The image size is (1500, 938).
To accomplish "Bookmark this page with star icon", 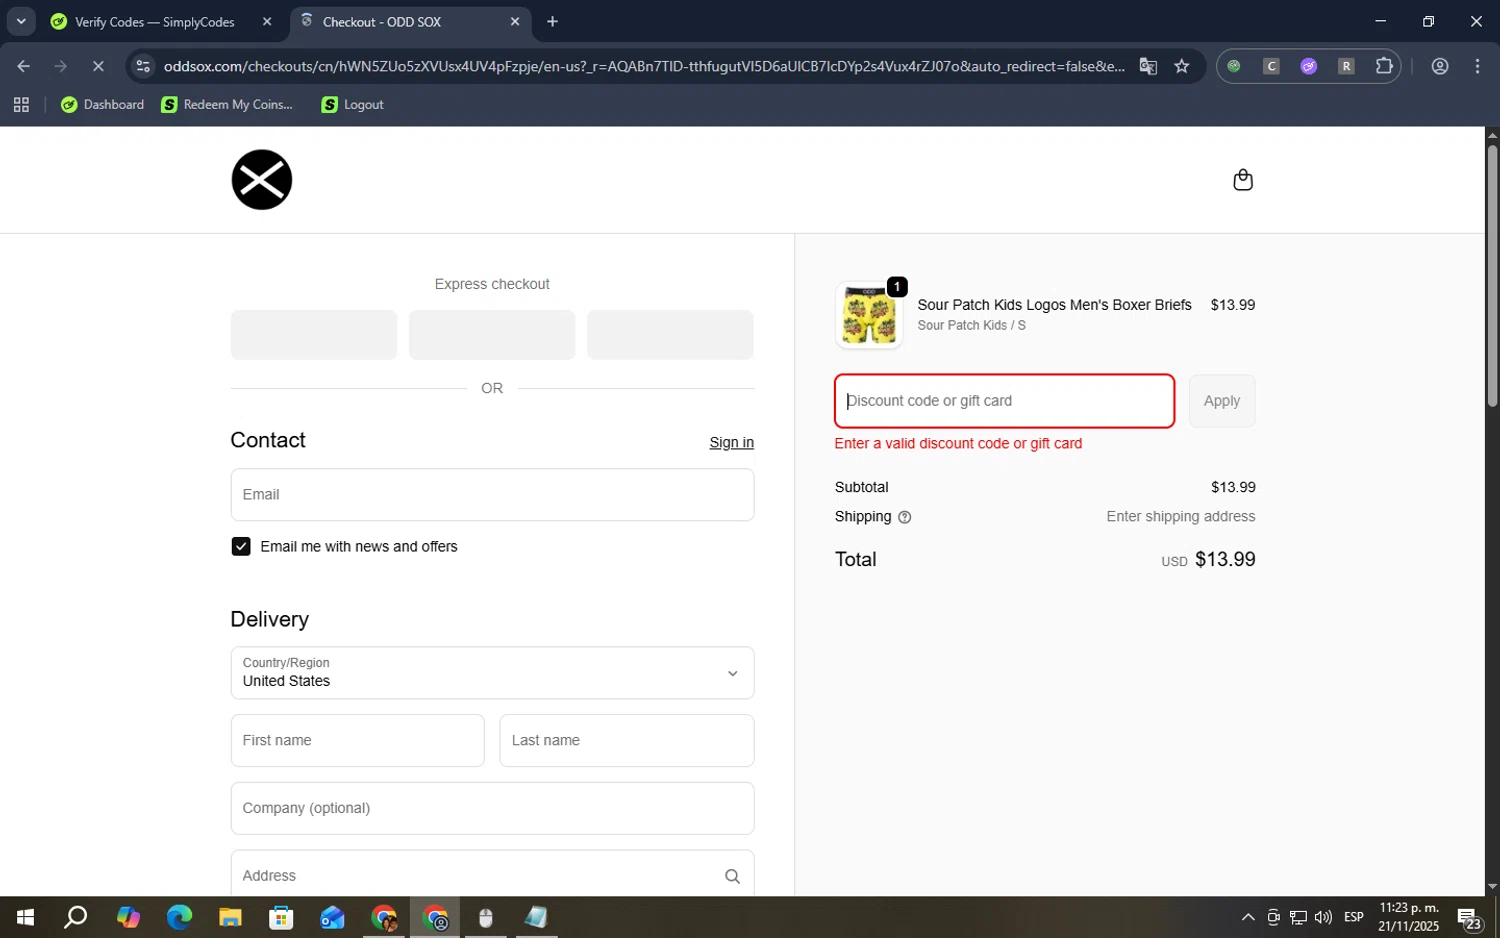I will point(1182,66).
